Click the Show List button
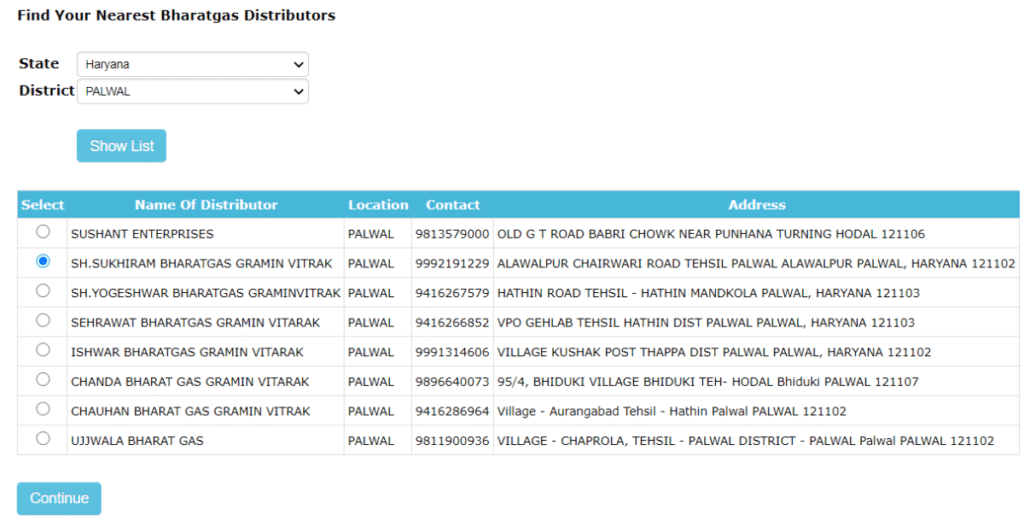 (x=121, y=146)
